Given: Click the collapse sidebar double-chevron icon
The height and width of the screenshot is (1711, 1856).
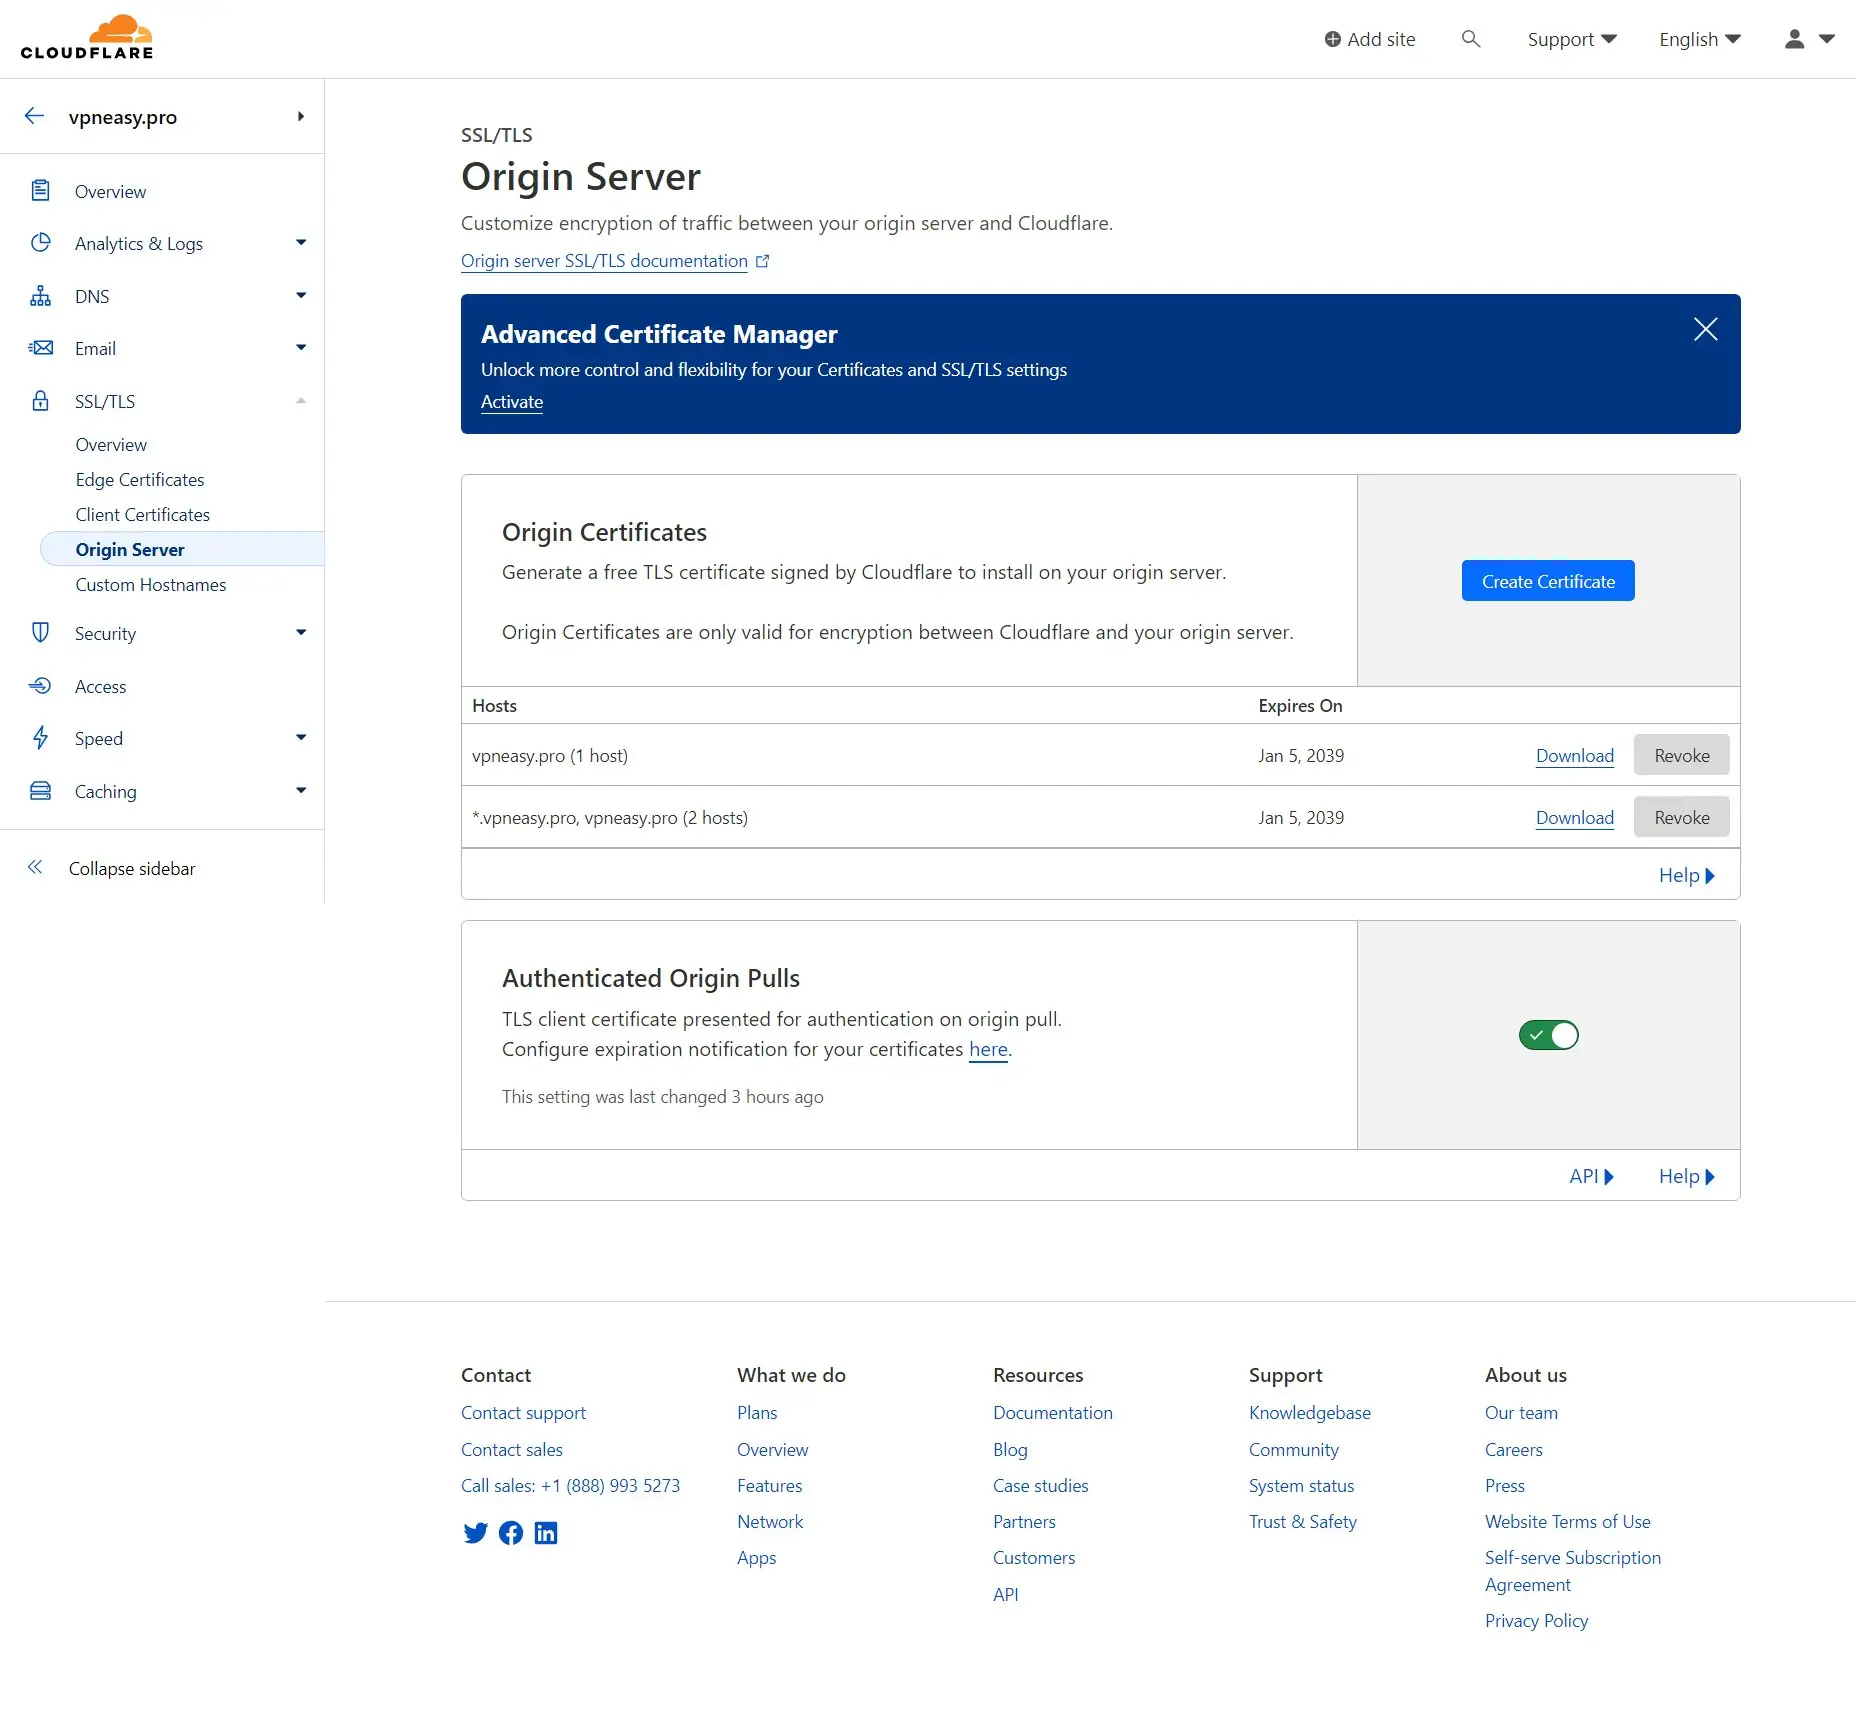Looking at the screenshot, I should [x=35, y=868].
